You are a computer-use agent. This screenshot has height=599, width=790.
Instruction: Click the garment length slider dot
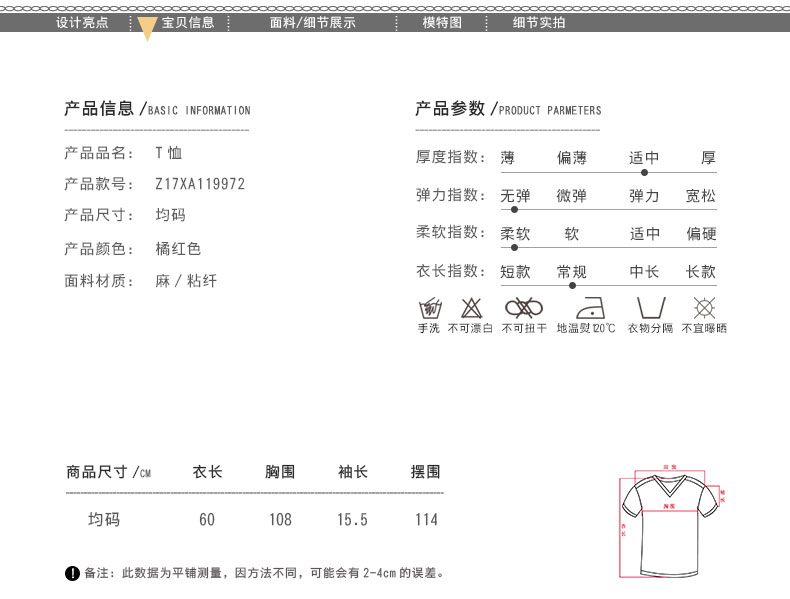572,286
